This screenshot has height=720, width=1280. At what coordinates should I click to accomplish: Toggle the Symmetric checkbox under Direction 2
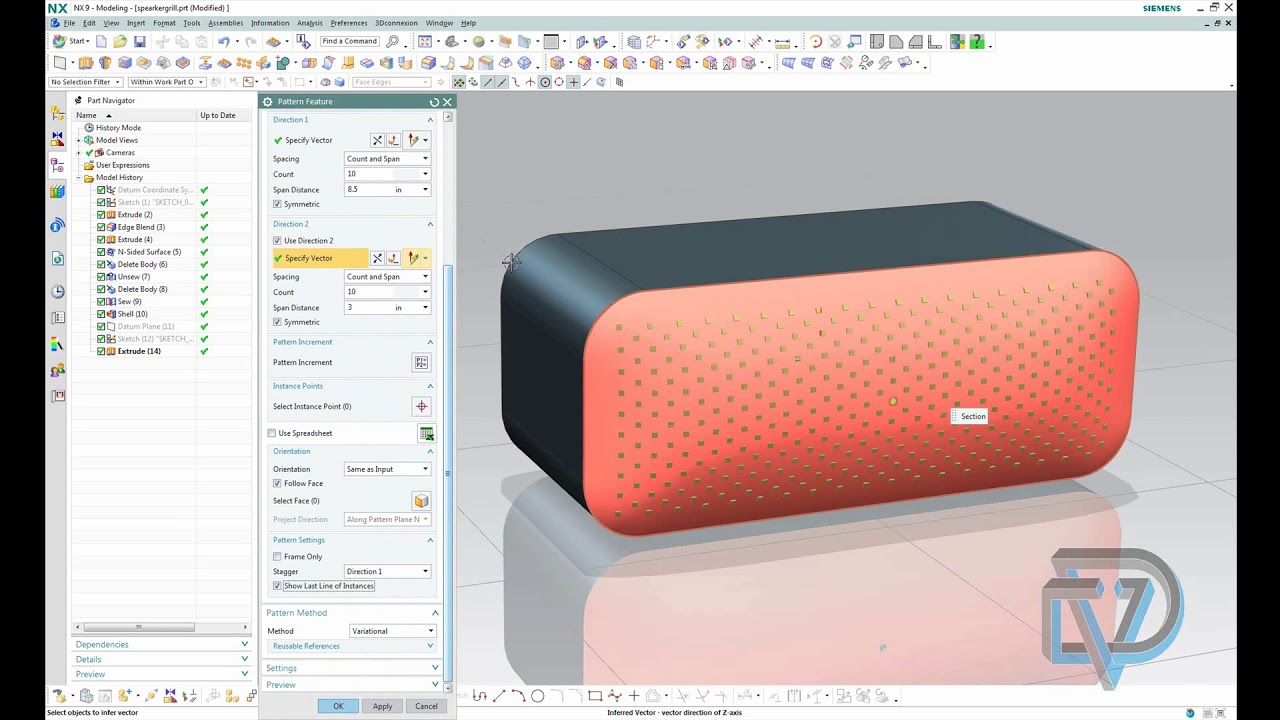point(277,322)
